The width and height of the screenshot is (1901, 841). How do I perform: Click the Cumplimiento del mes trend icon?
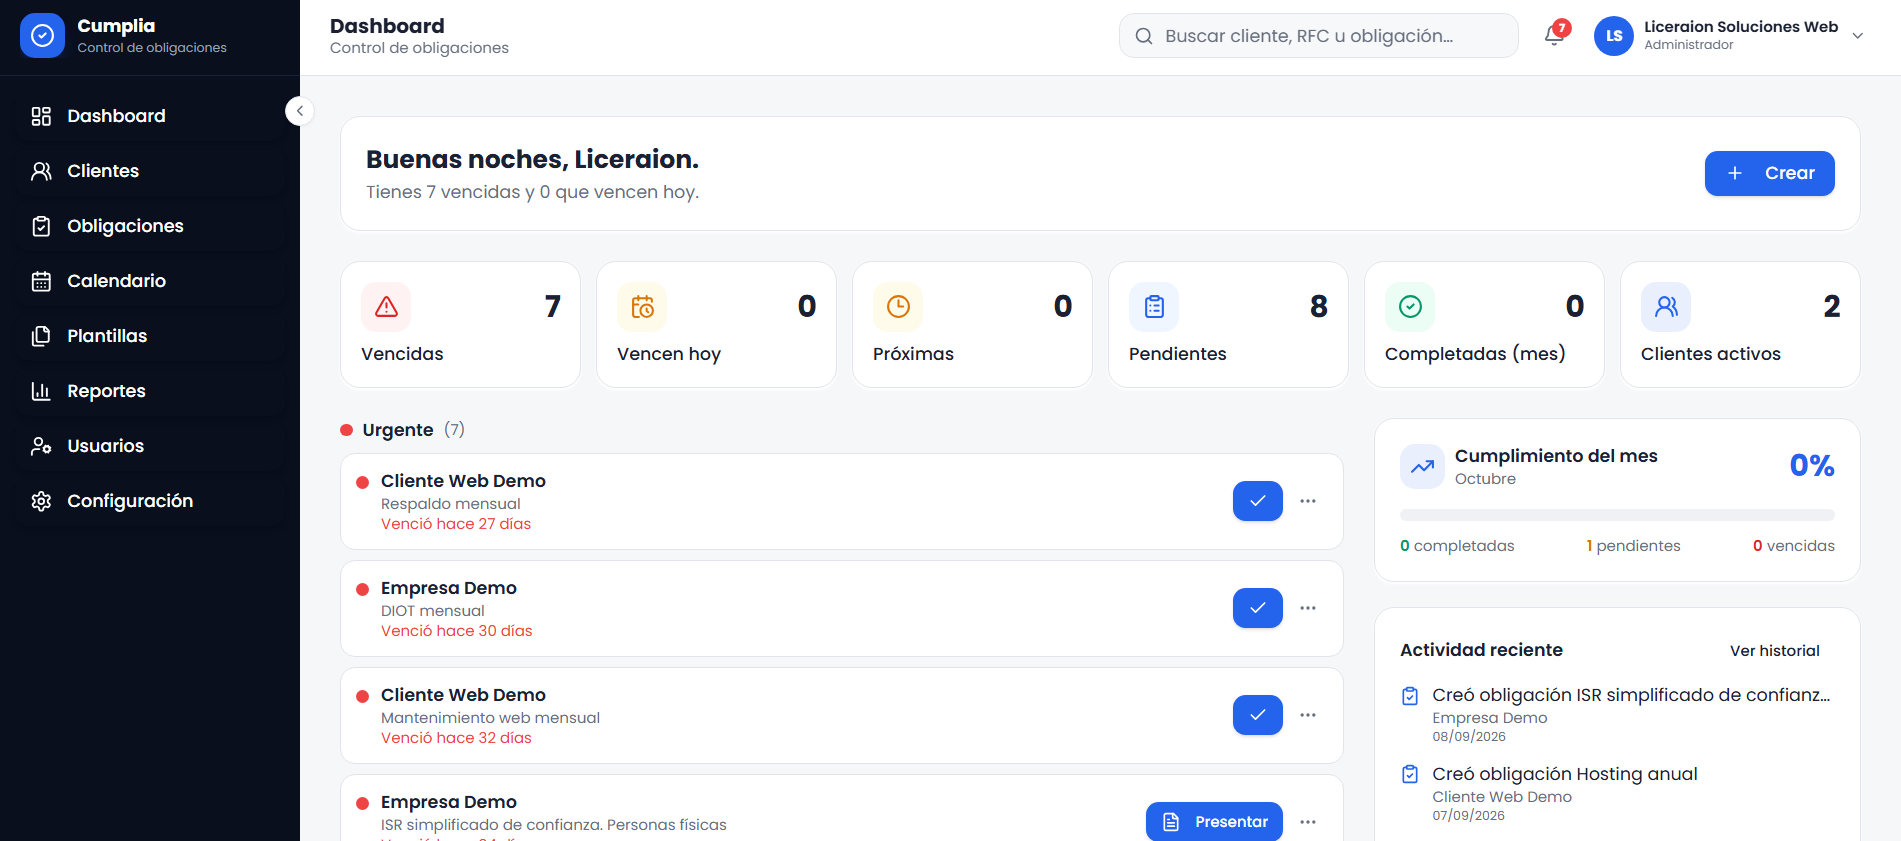pos(1422,466)
